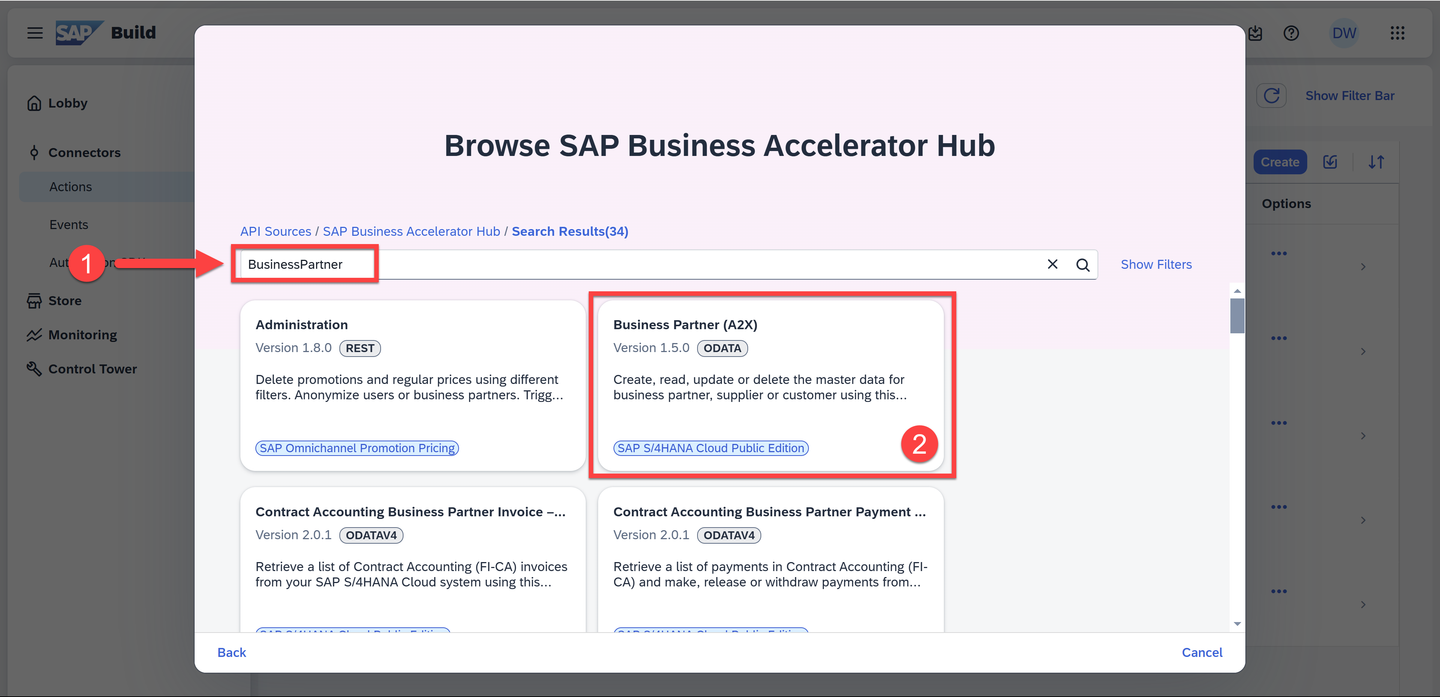Click Search Results(34) breadcrumb text

570,231
